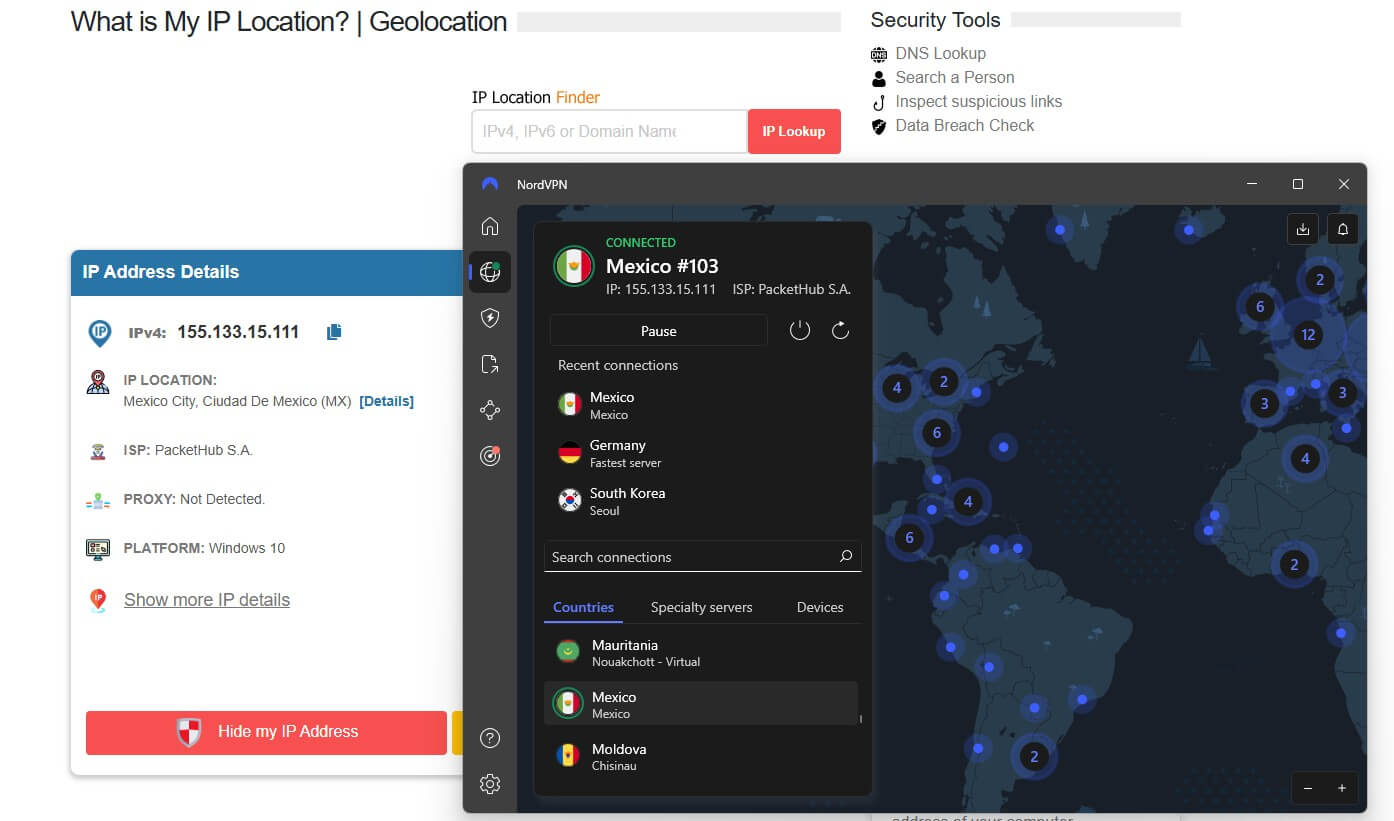Open the file share sidebar icon
This screenshot has height=821, width=1394.
[x=490, y=364]
